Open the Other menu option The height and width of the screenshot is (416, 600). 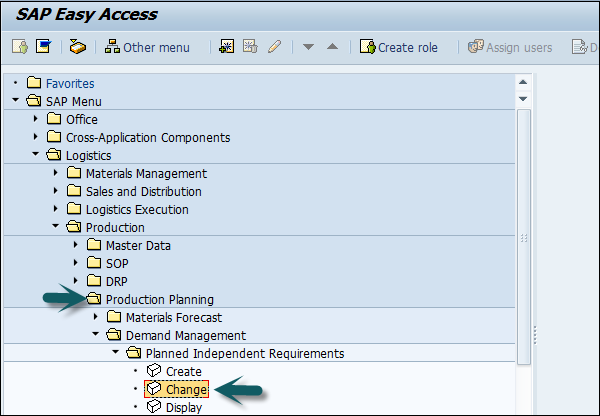tap(147, 47)
